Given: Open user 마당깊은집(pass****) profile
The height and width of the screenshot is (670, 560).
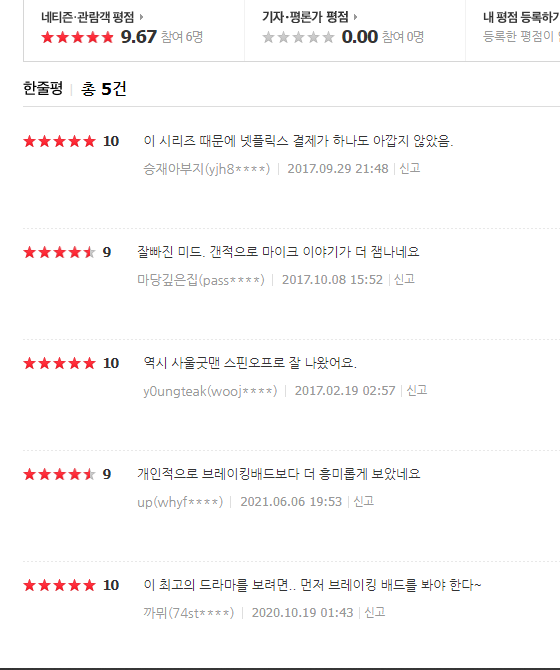Looking at the screenshot, I should [201, 280].
